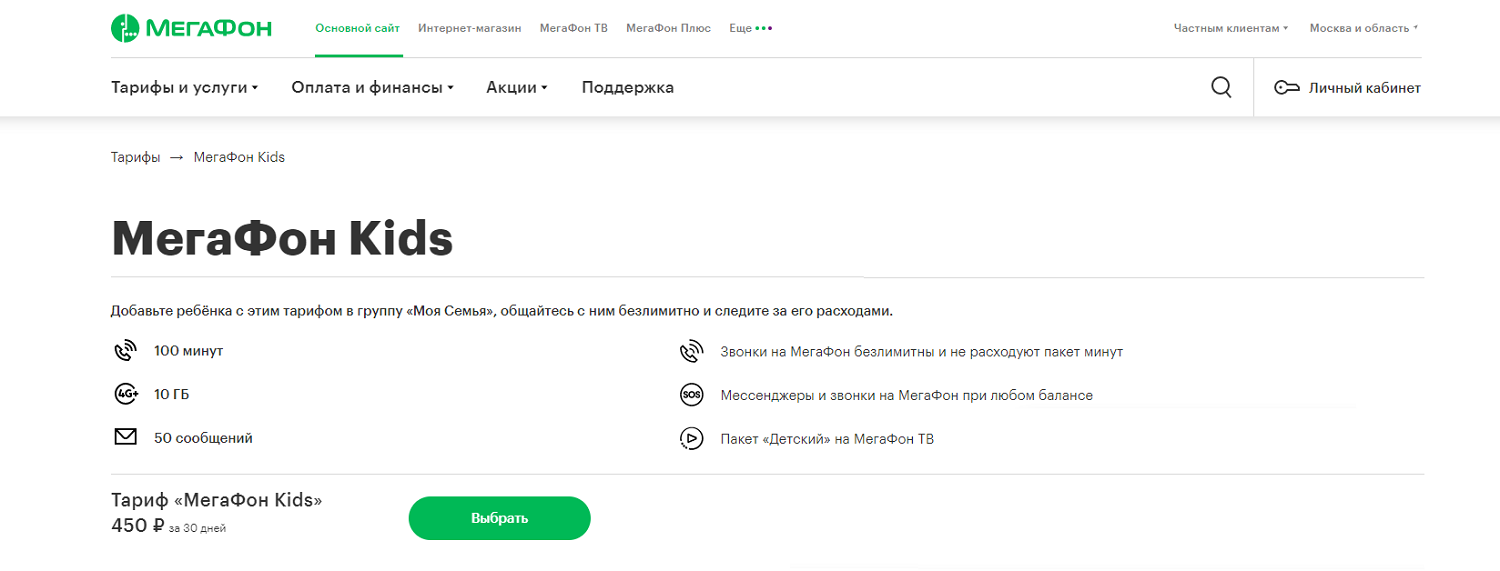The height and width of the screenshot is (571, 1500).
Task: Click Мессенджеры и звонки при любом балансе text
Action: point(906,396)
